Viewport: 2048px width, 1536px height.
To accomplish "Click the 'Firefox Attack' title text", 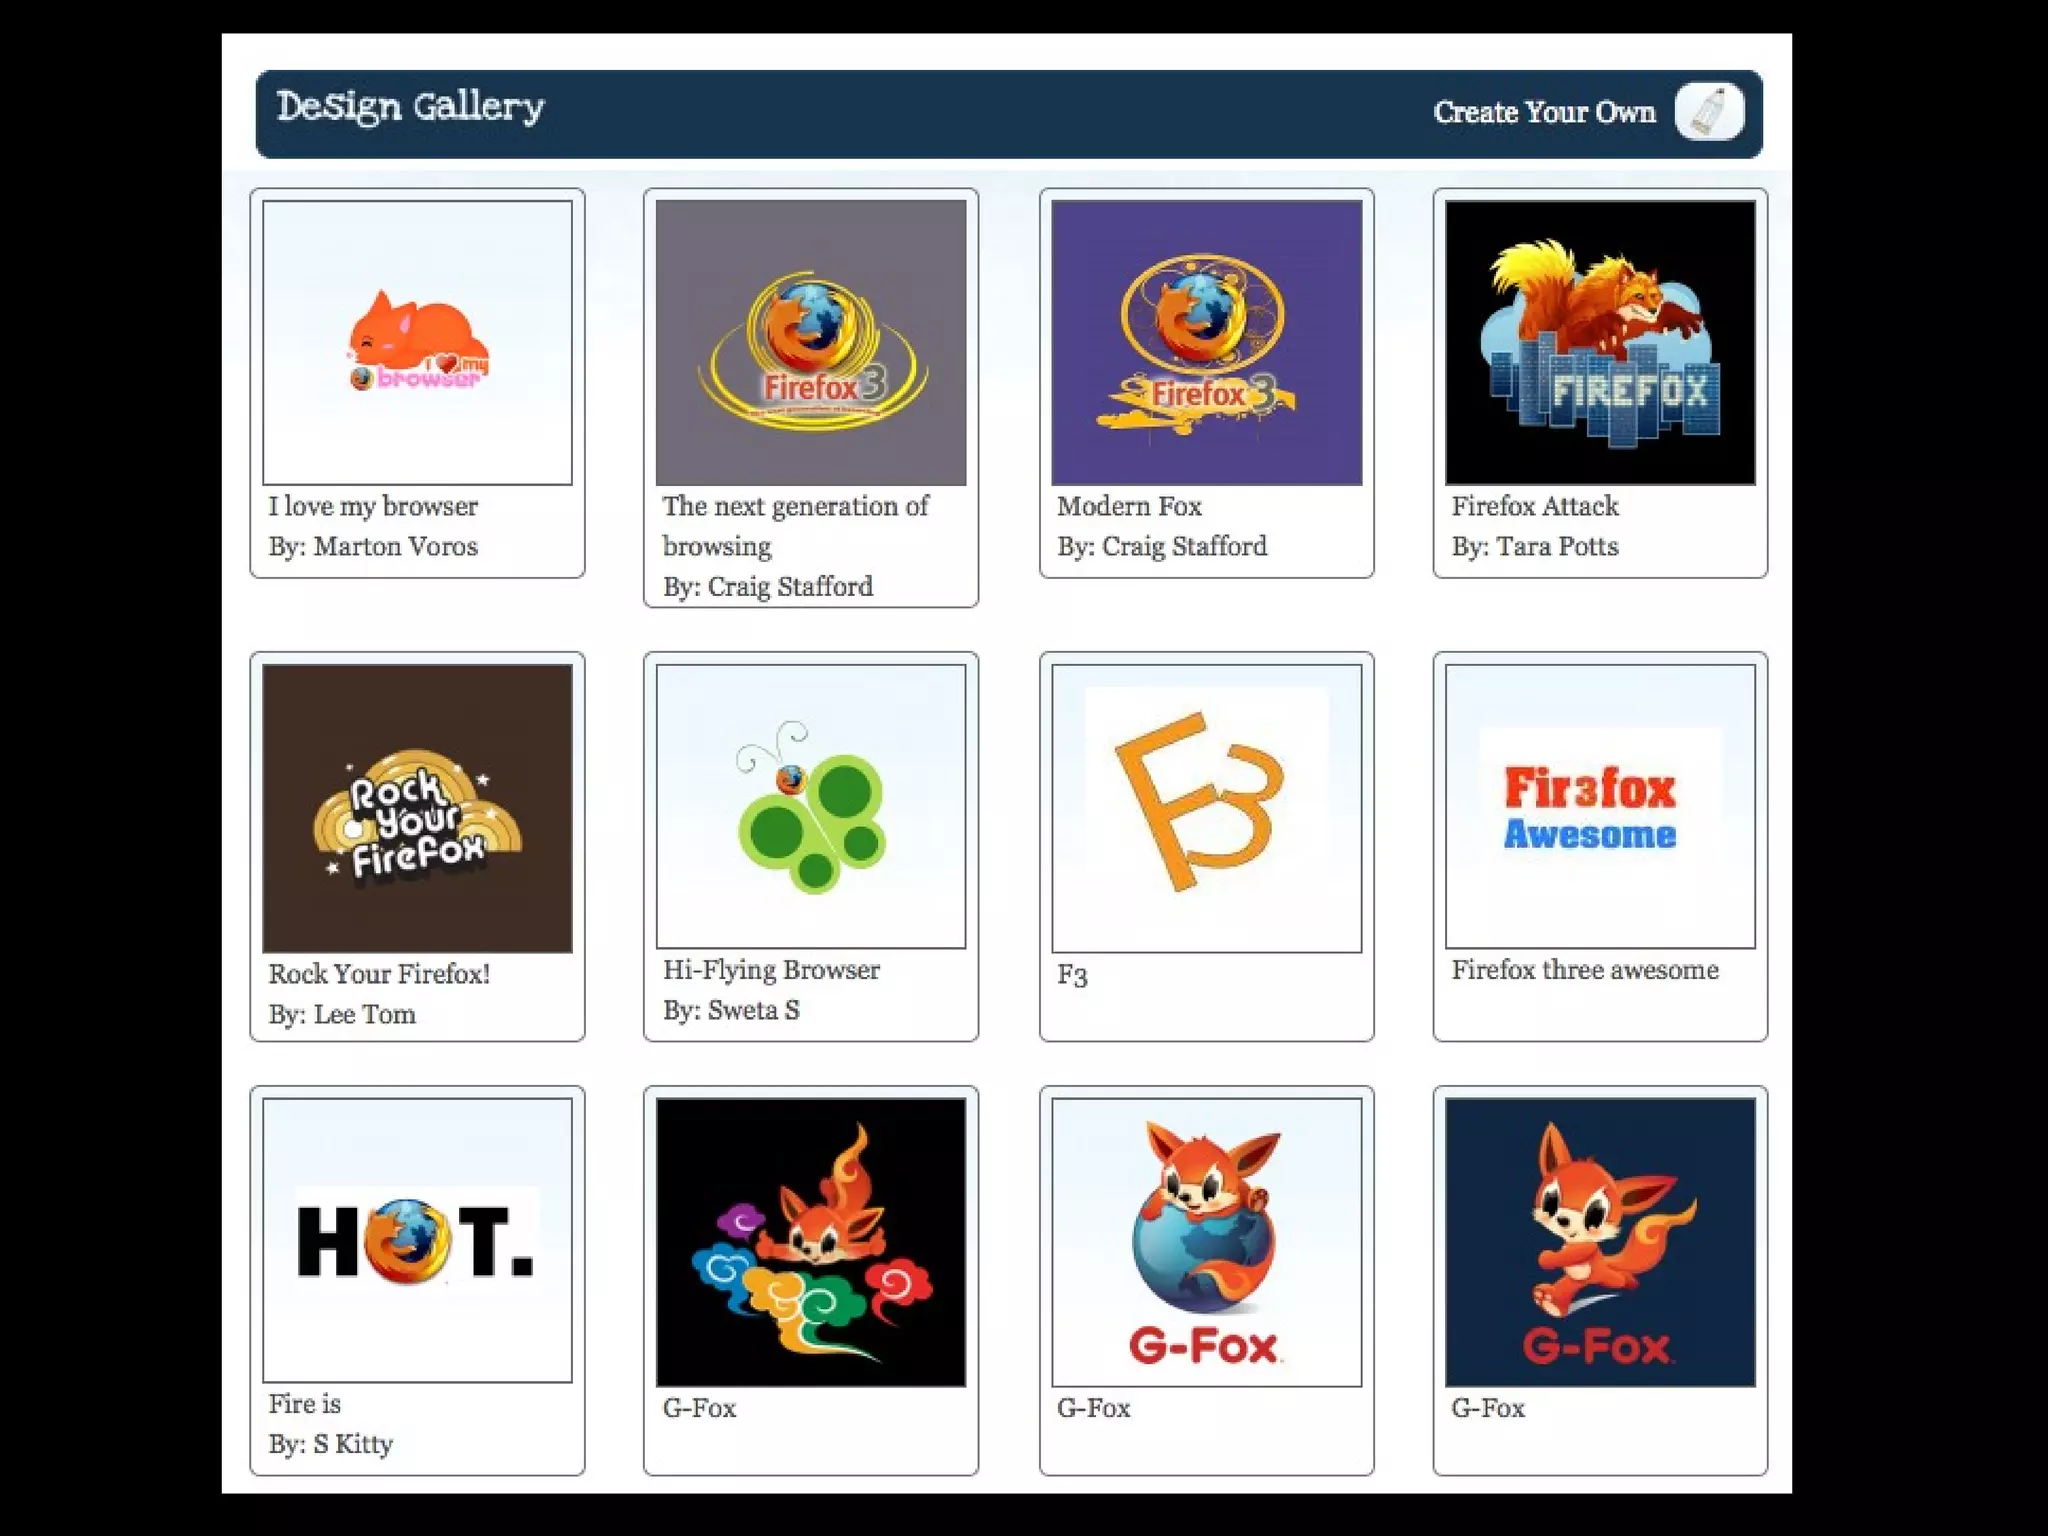I will (1535, 506).
